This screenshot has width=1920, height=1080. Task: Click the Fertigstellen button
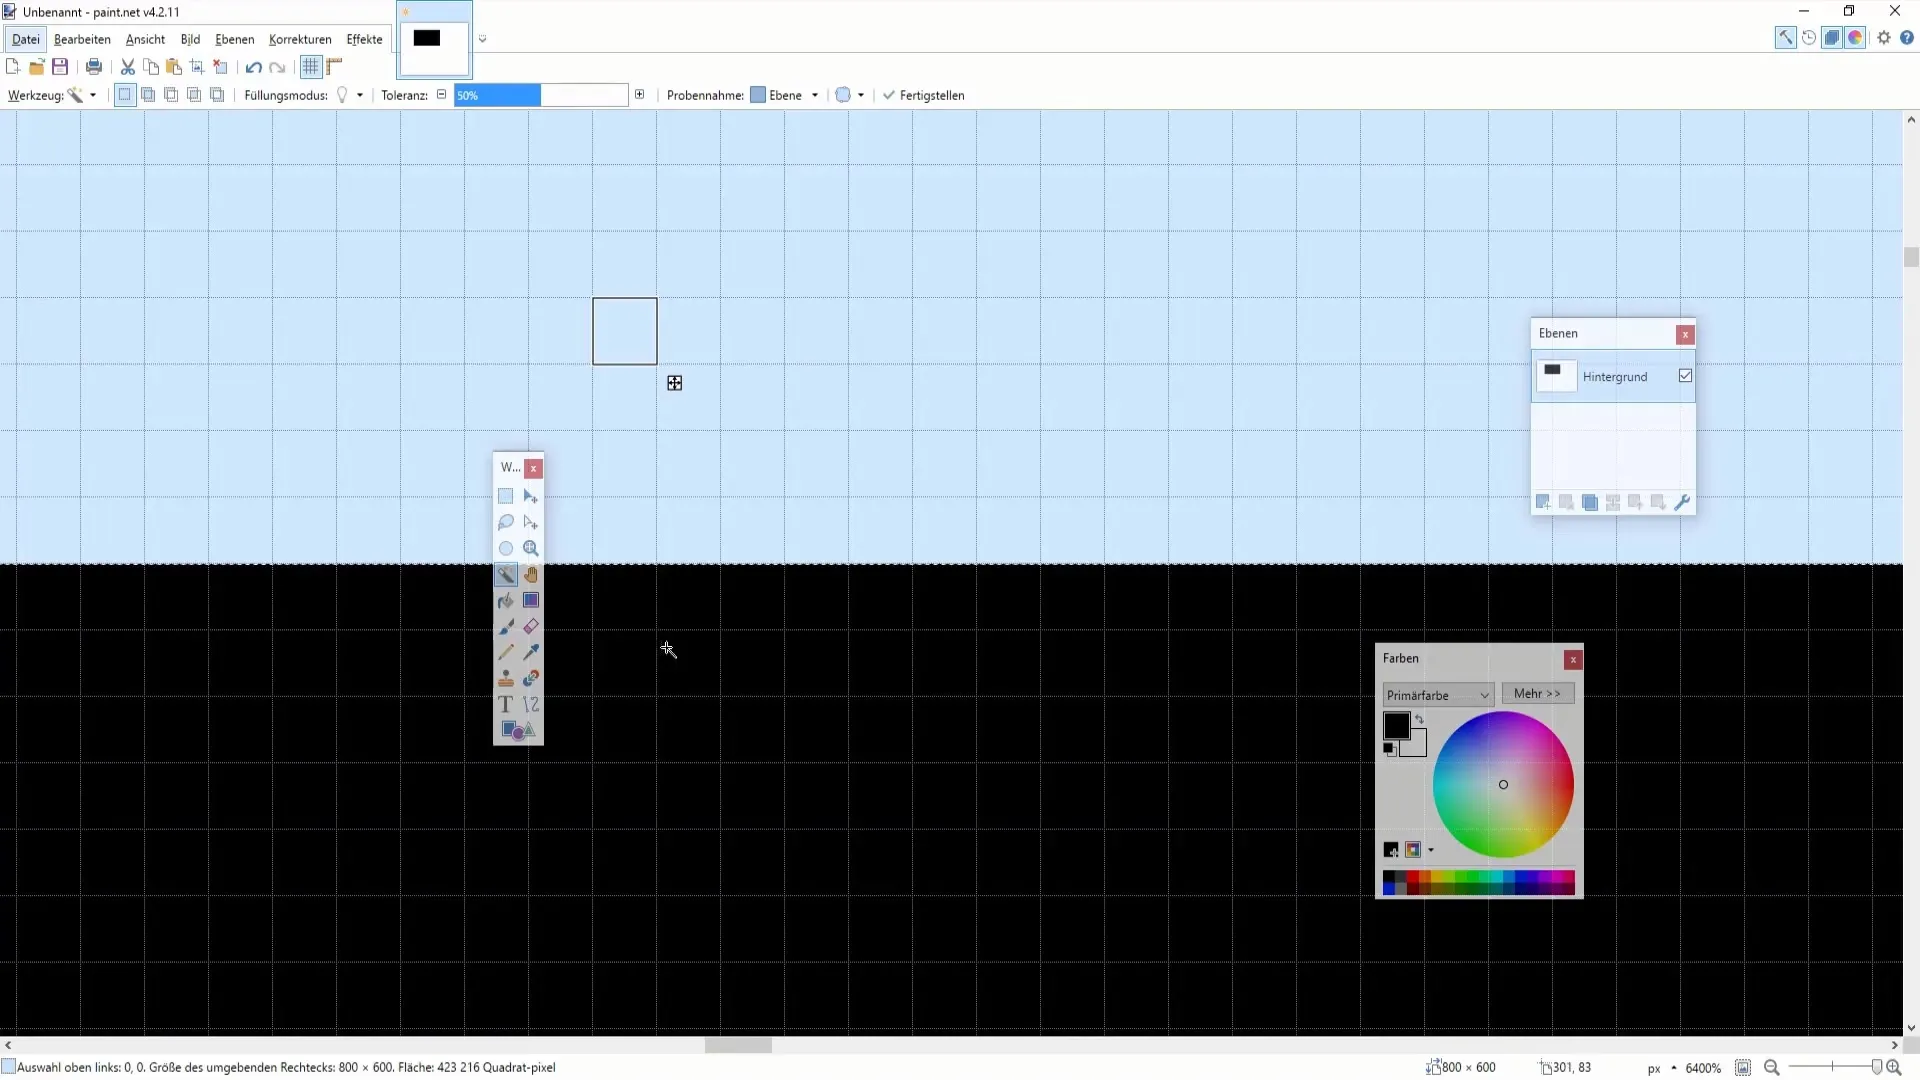923,95
